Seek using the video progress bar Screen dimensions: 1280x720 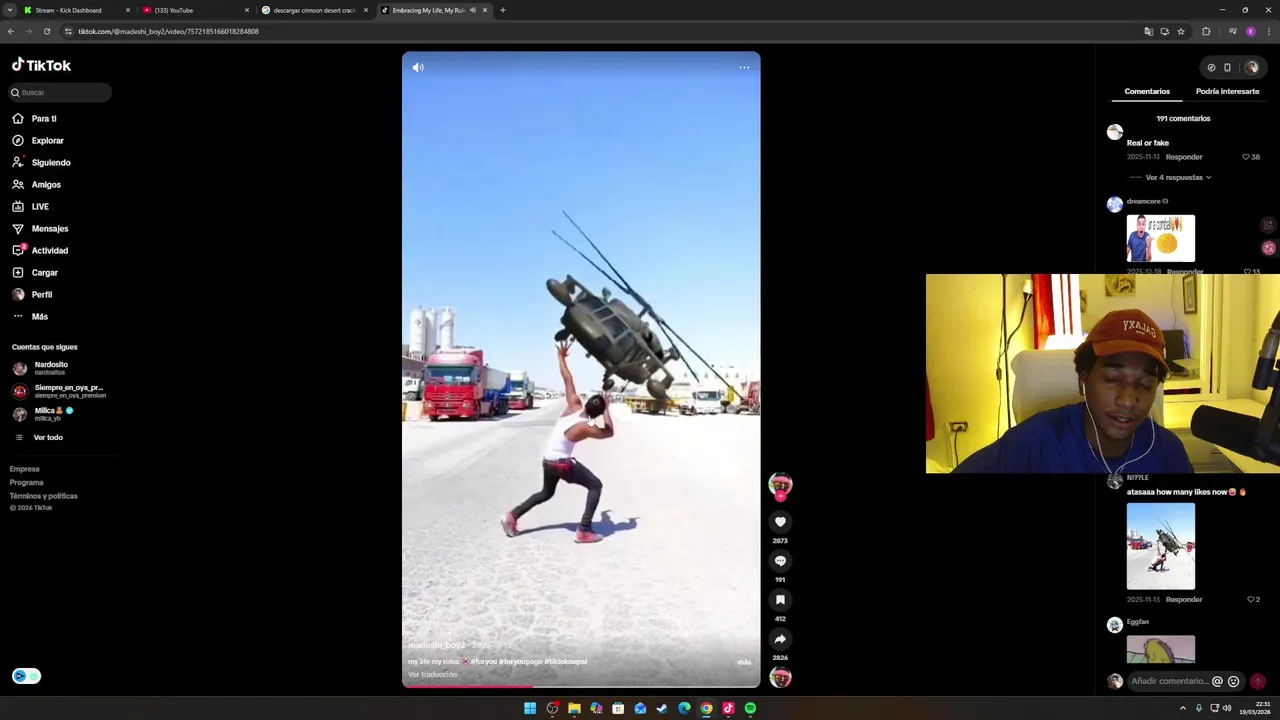tap(581, 686)
